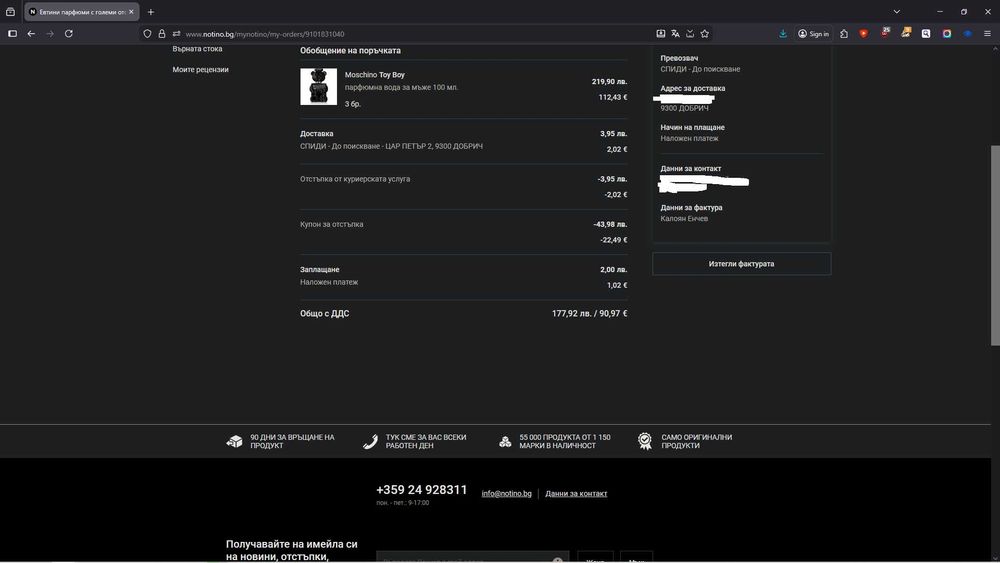Click products stack icon near 55 000 продукта
Viewport: 1000px width, 563px height.
click(x=505, y=441)
